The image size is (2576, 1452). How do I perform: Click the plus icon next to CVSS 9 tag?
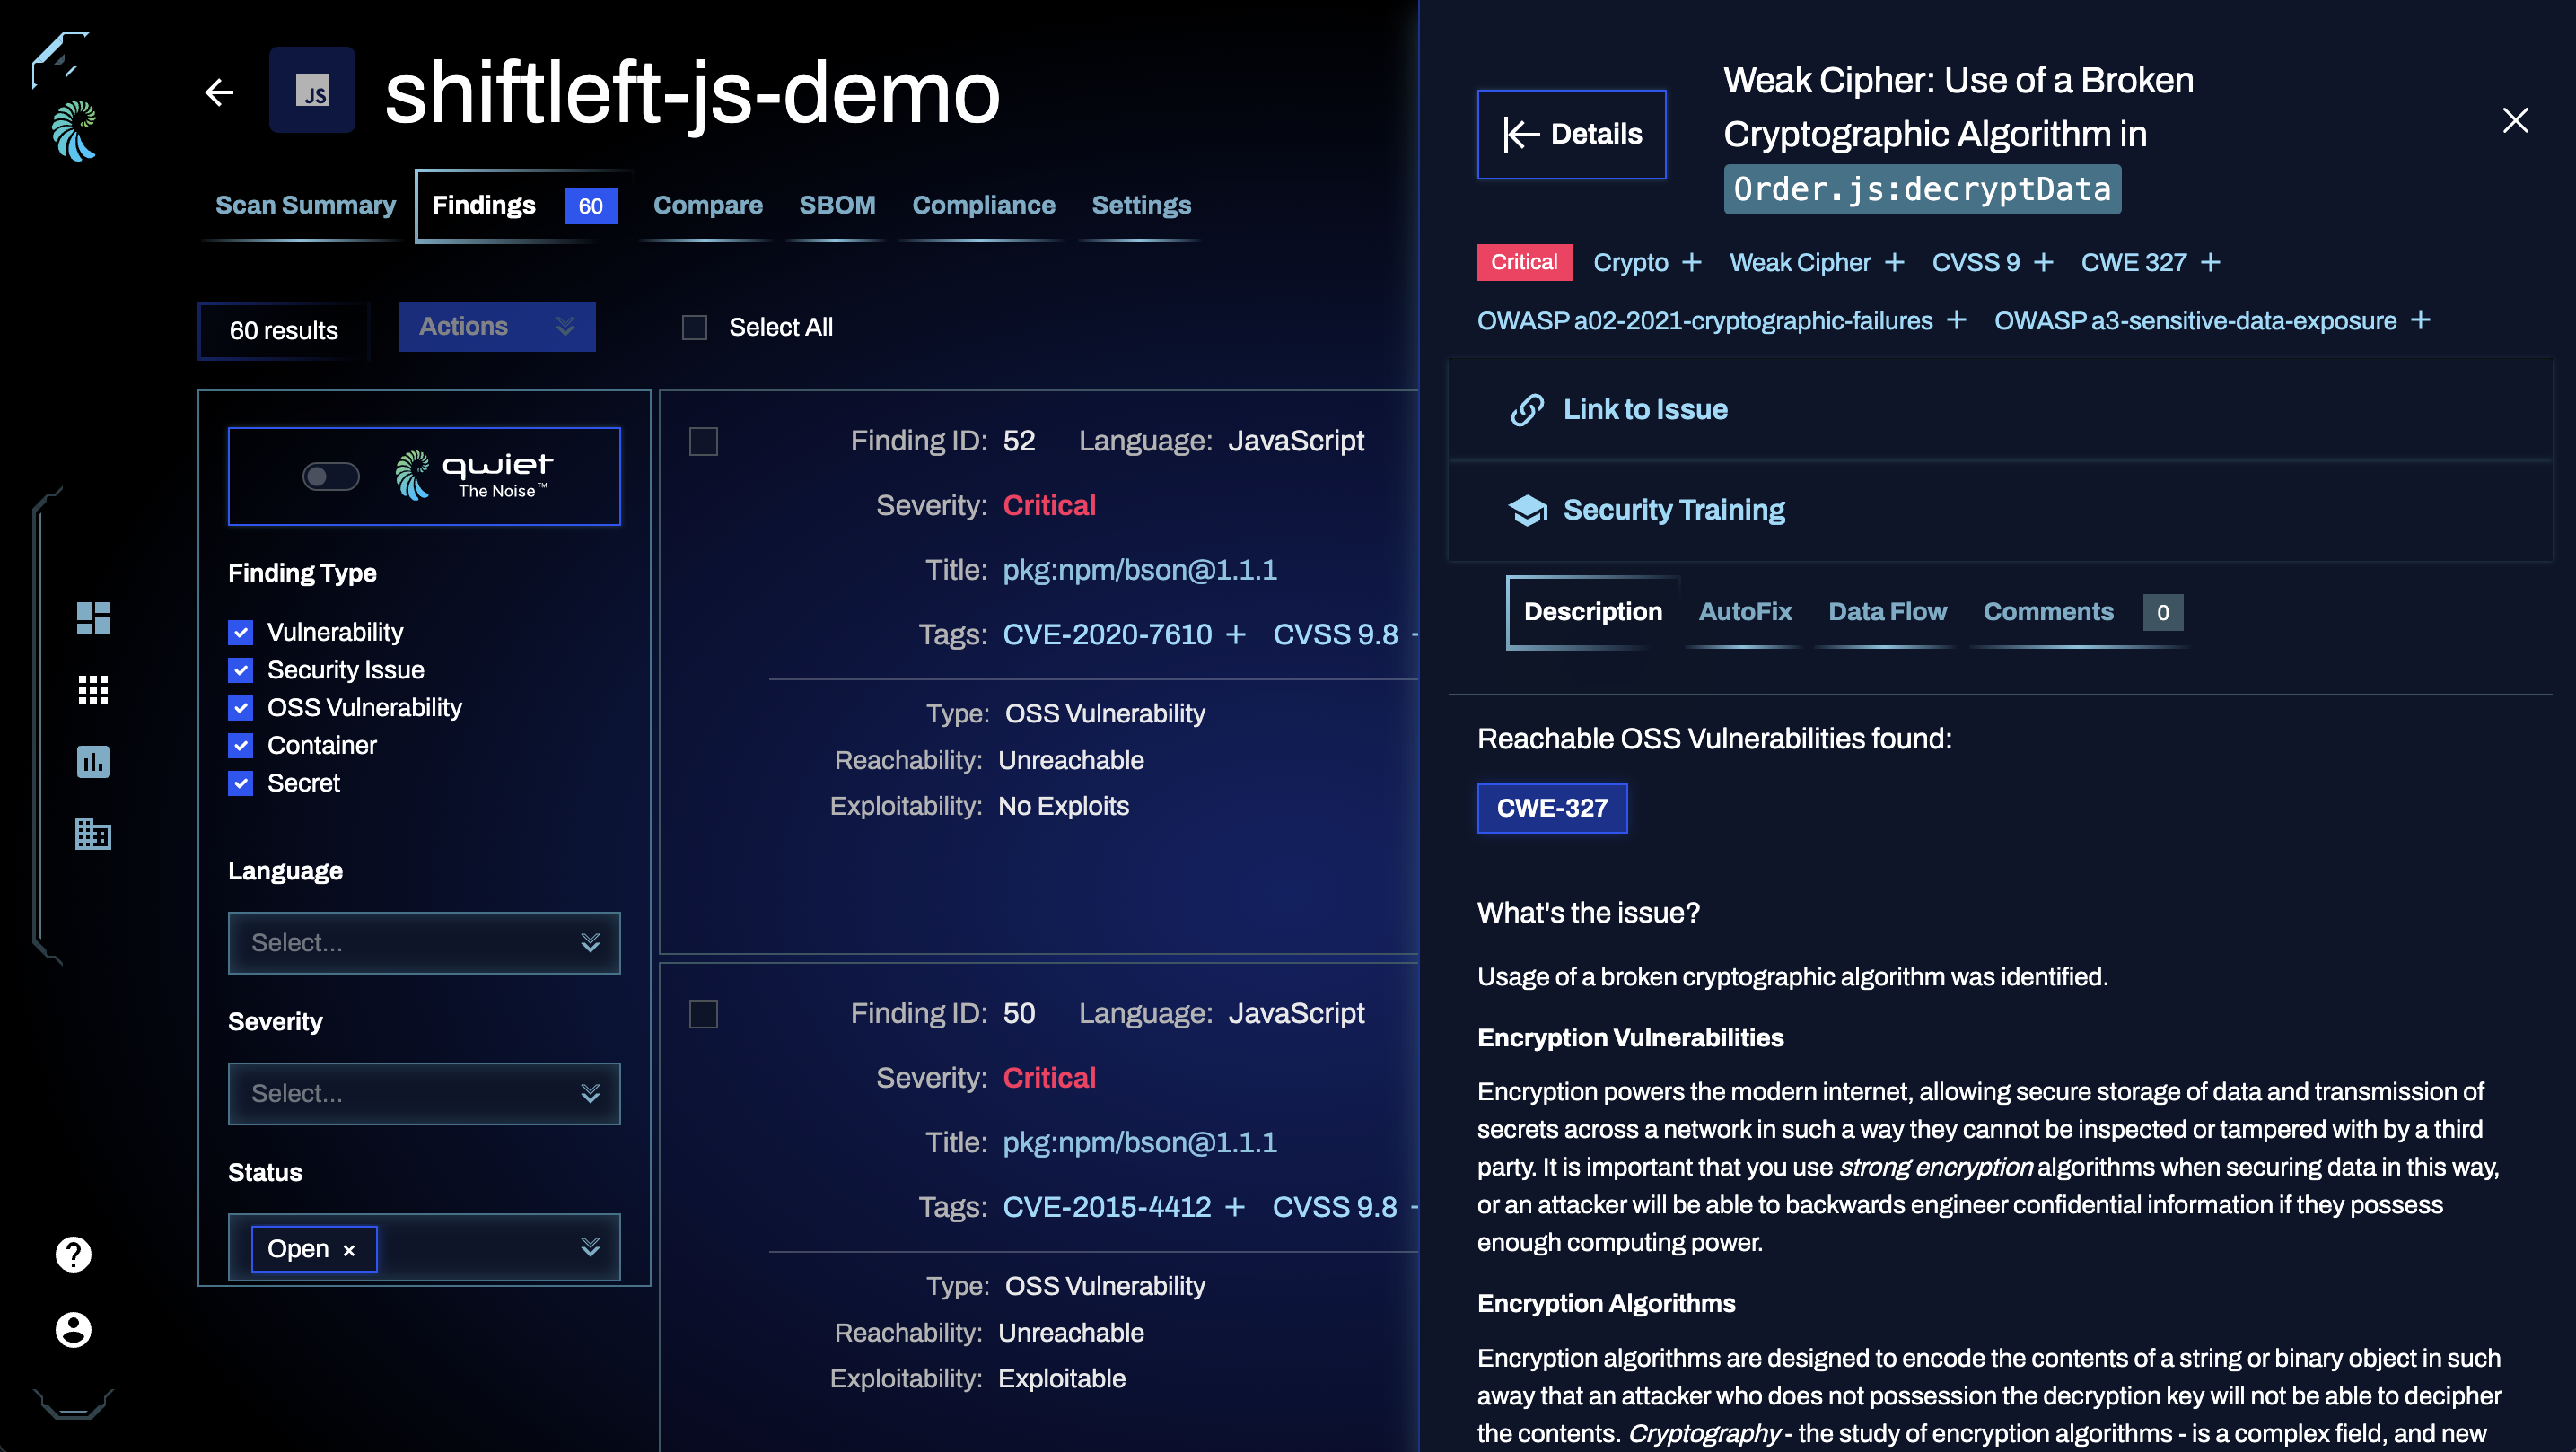(x=2045, y=263)
